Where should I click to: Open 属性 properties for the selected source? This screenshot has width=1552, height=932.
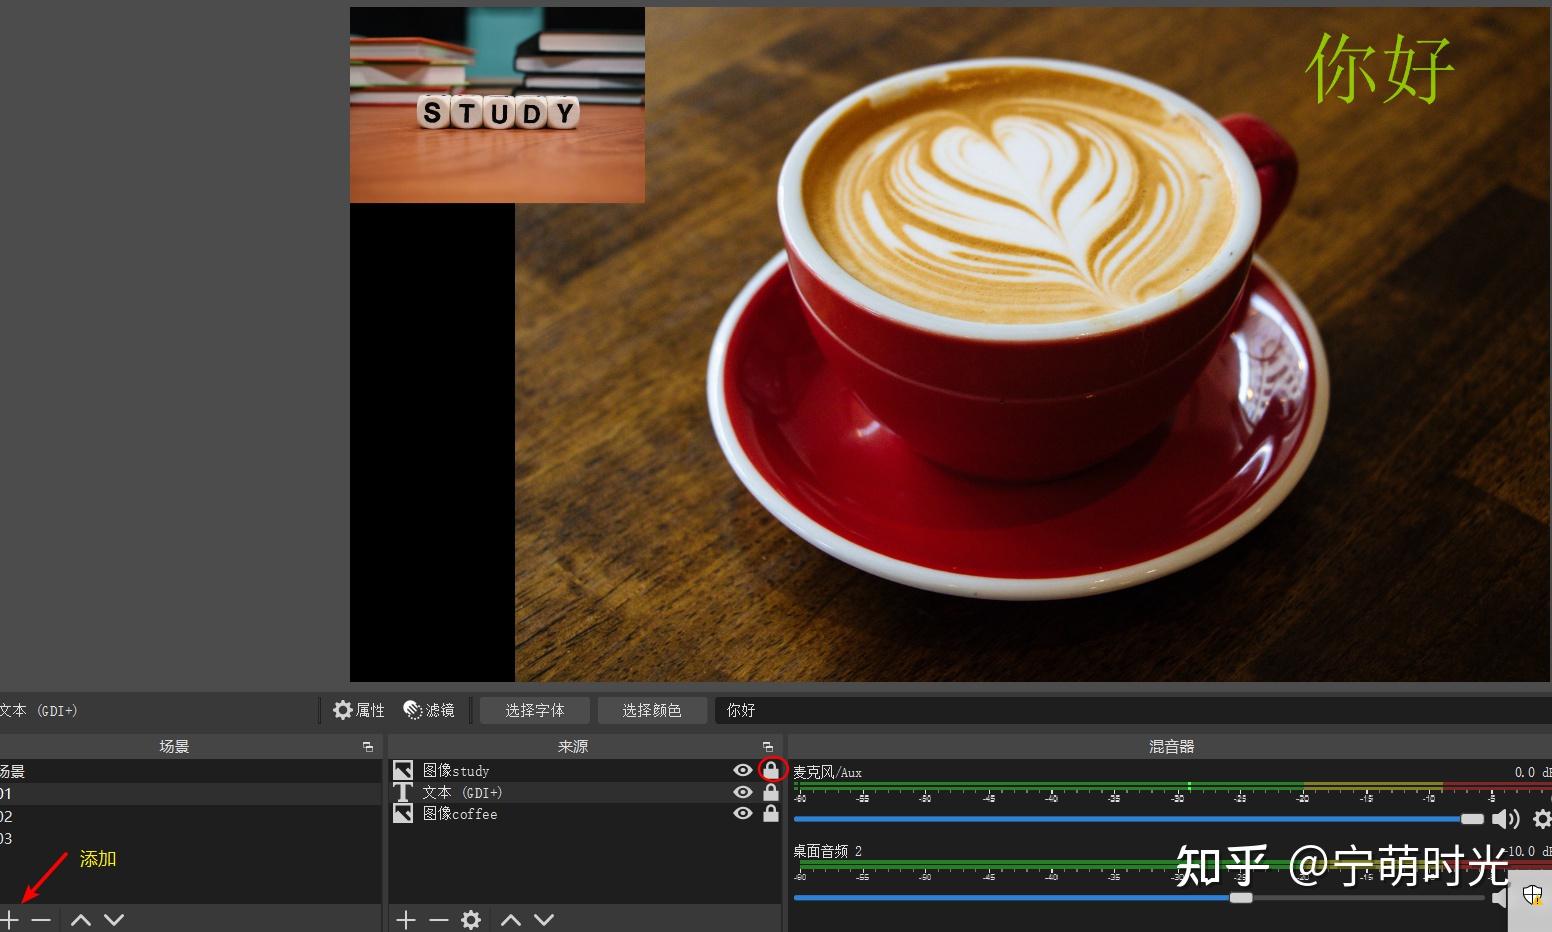[x=359, y=710]
